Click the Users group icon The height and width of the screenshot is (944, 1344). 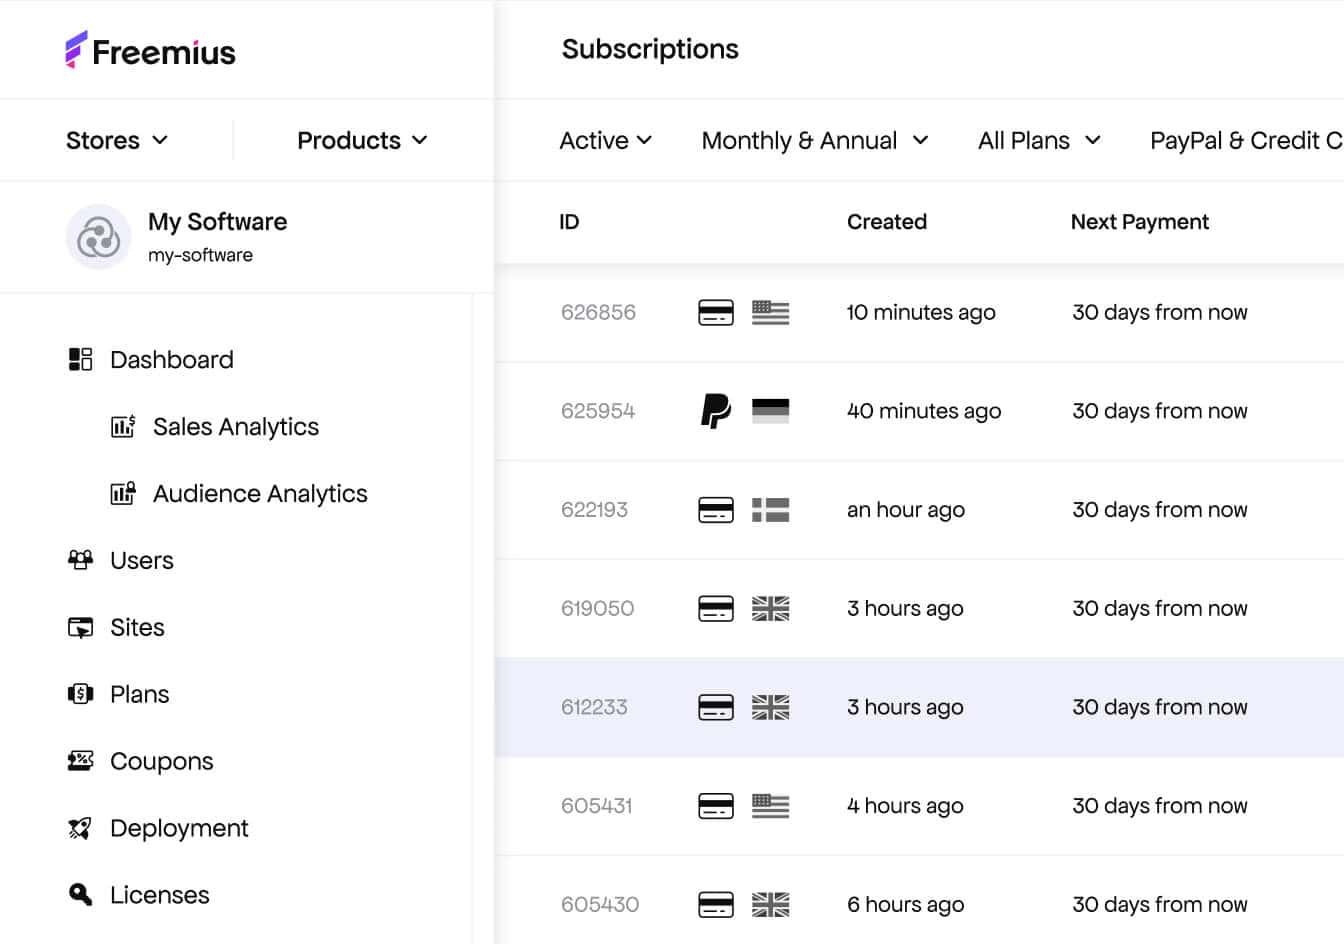point(80,560)
